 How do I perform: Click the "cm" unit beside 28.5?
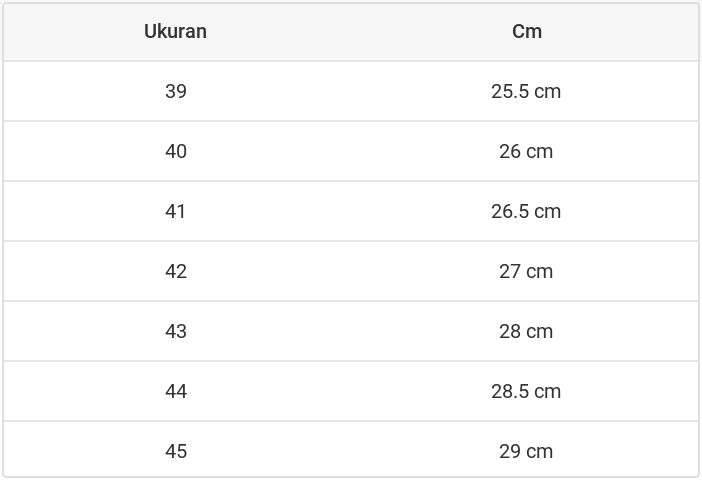547,392
